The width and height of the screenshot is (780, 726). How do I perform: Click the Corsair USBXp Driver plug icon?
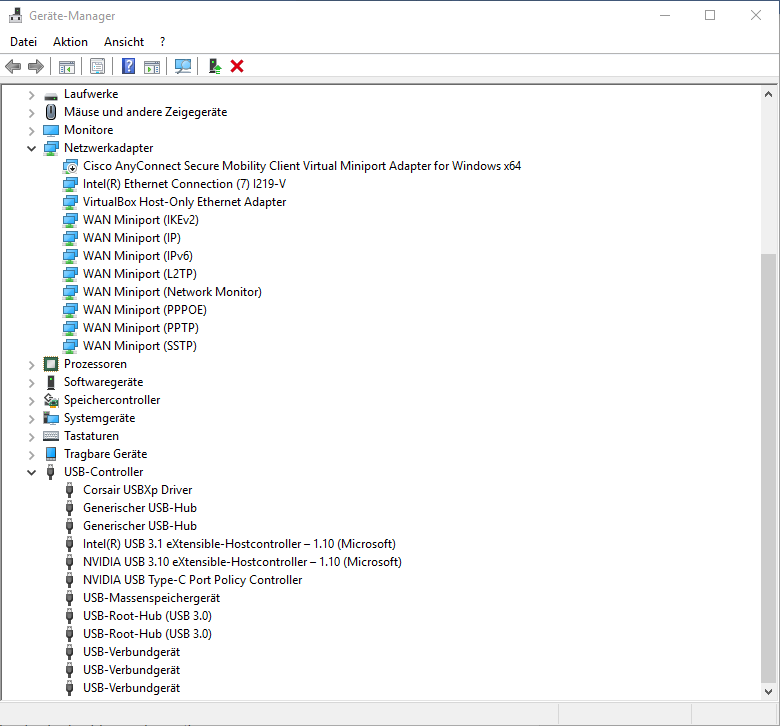70,490
